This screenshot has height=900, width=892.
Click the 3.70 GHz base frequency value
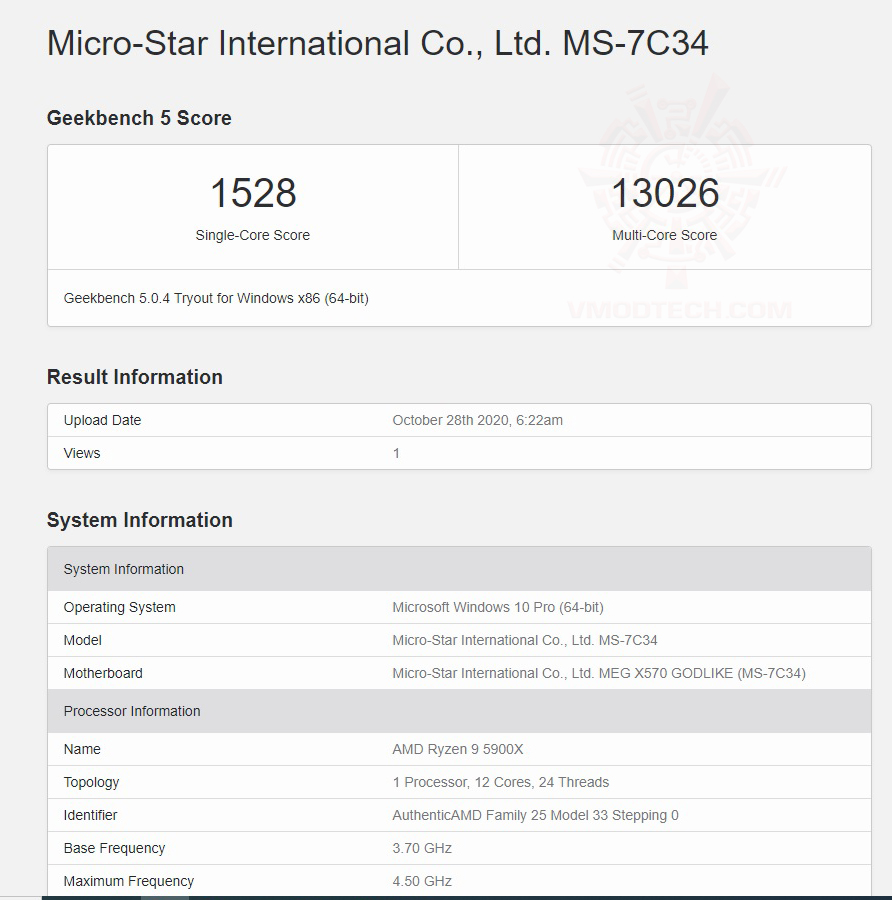[x=422, y=848]
